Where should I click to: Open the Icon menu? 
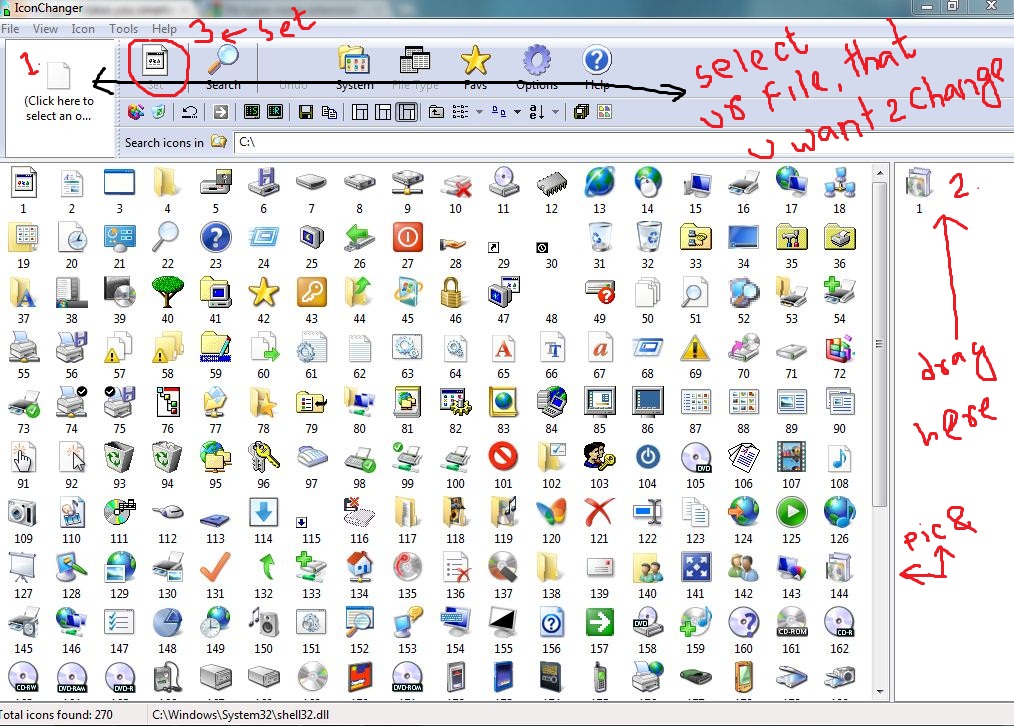pyautogui.click(x=83, y=28)
